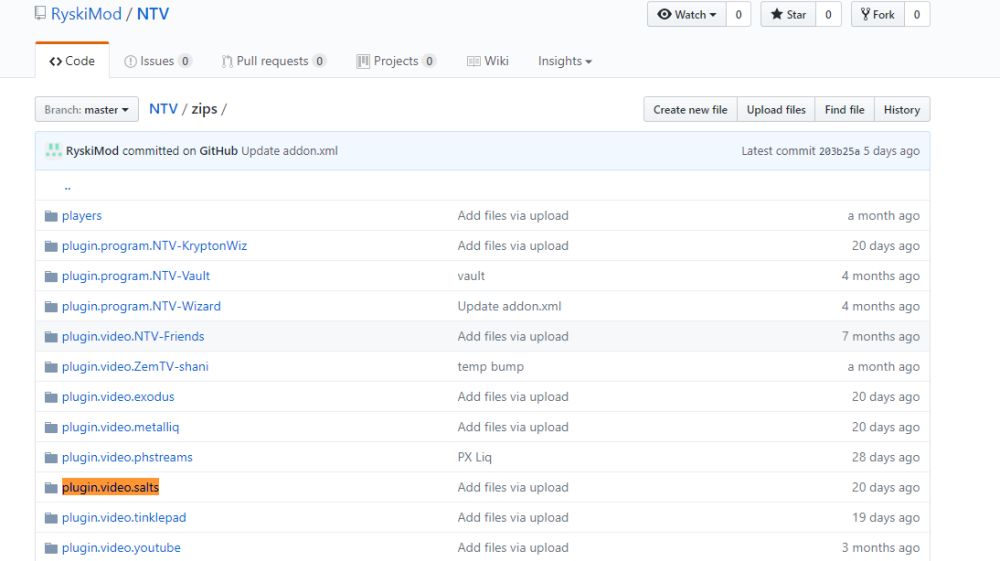Fork the NTV repository
Viewport: 1000px width, 561px height.
click(877, 15)
